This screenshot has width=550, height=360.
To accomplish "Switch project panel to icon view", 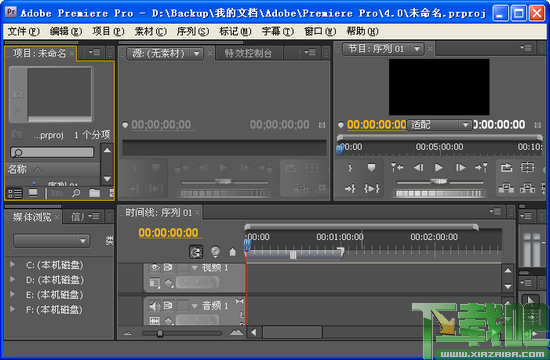I will [x=33, y=193].
